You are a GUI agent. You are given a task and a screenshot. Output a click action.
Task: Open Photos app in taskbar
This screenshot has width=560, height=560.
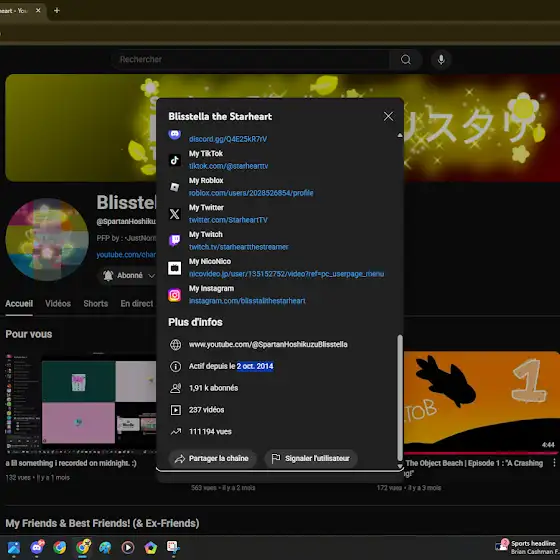pos(14,547)
